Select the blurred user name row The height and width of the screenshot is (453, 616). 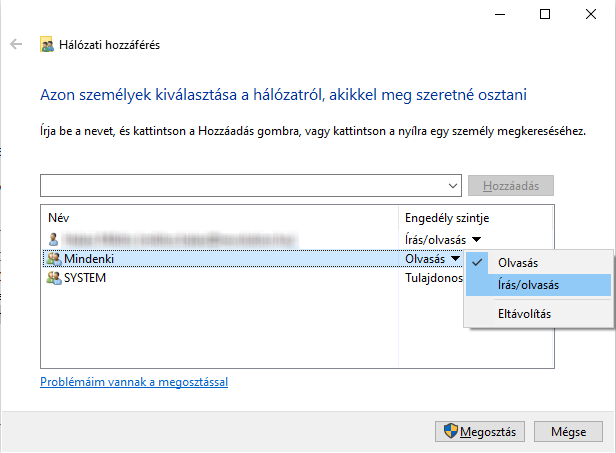click(x=299, y=239)
